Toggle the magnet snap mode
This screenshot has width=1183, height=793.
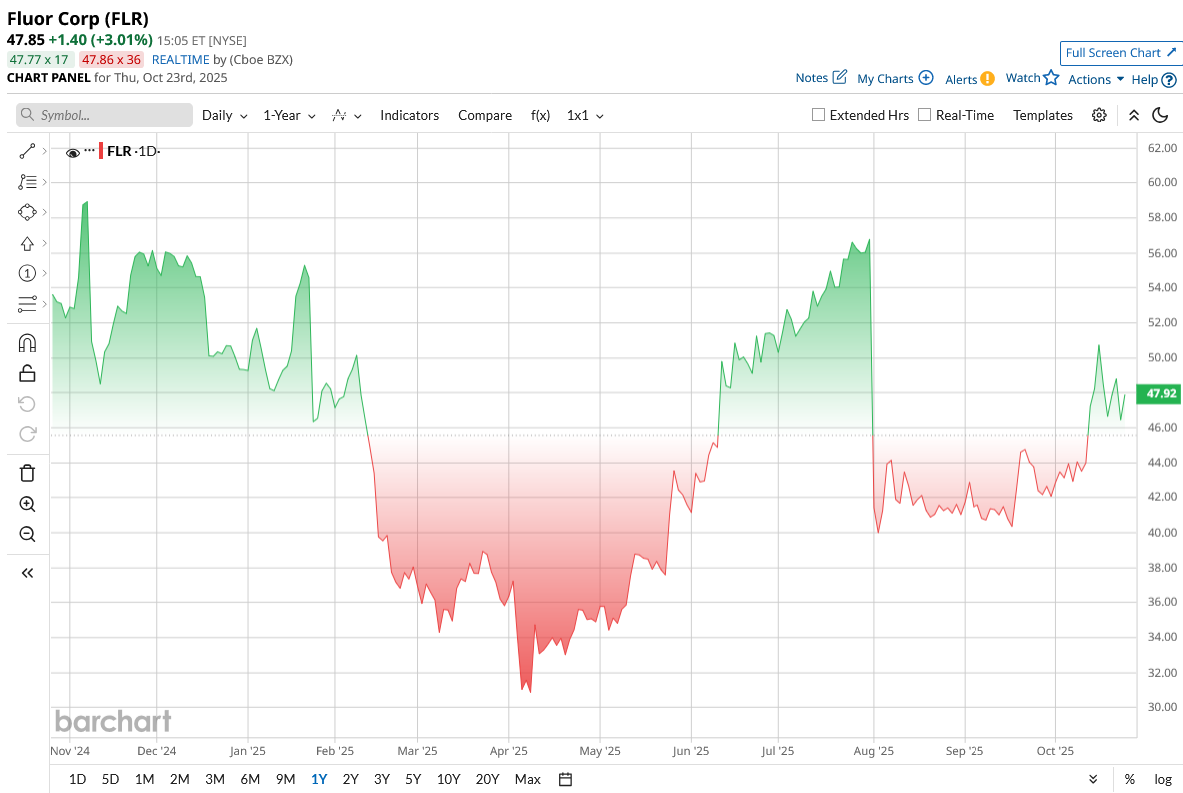click(x=27, y=343)
